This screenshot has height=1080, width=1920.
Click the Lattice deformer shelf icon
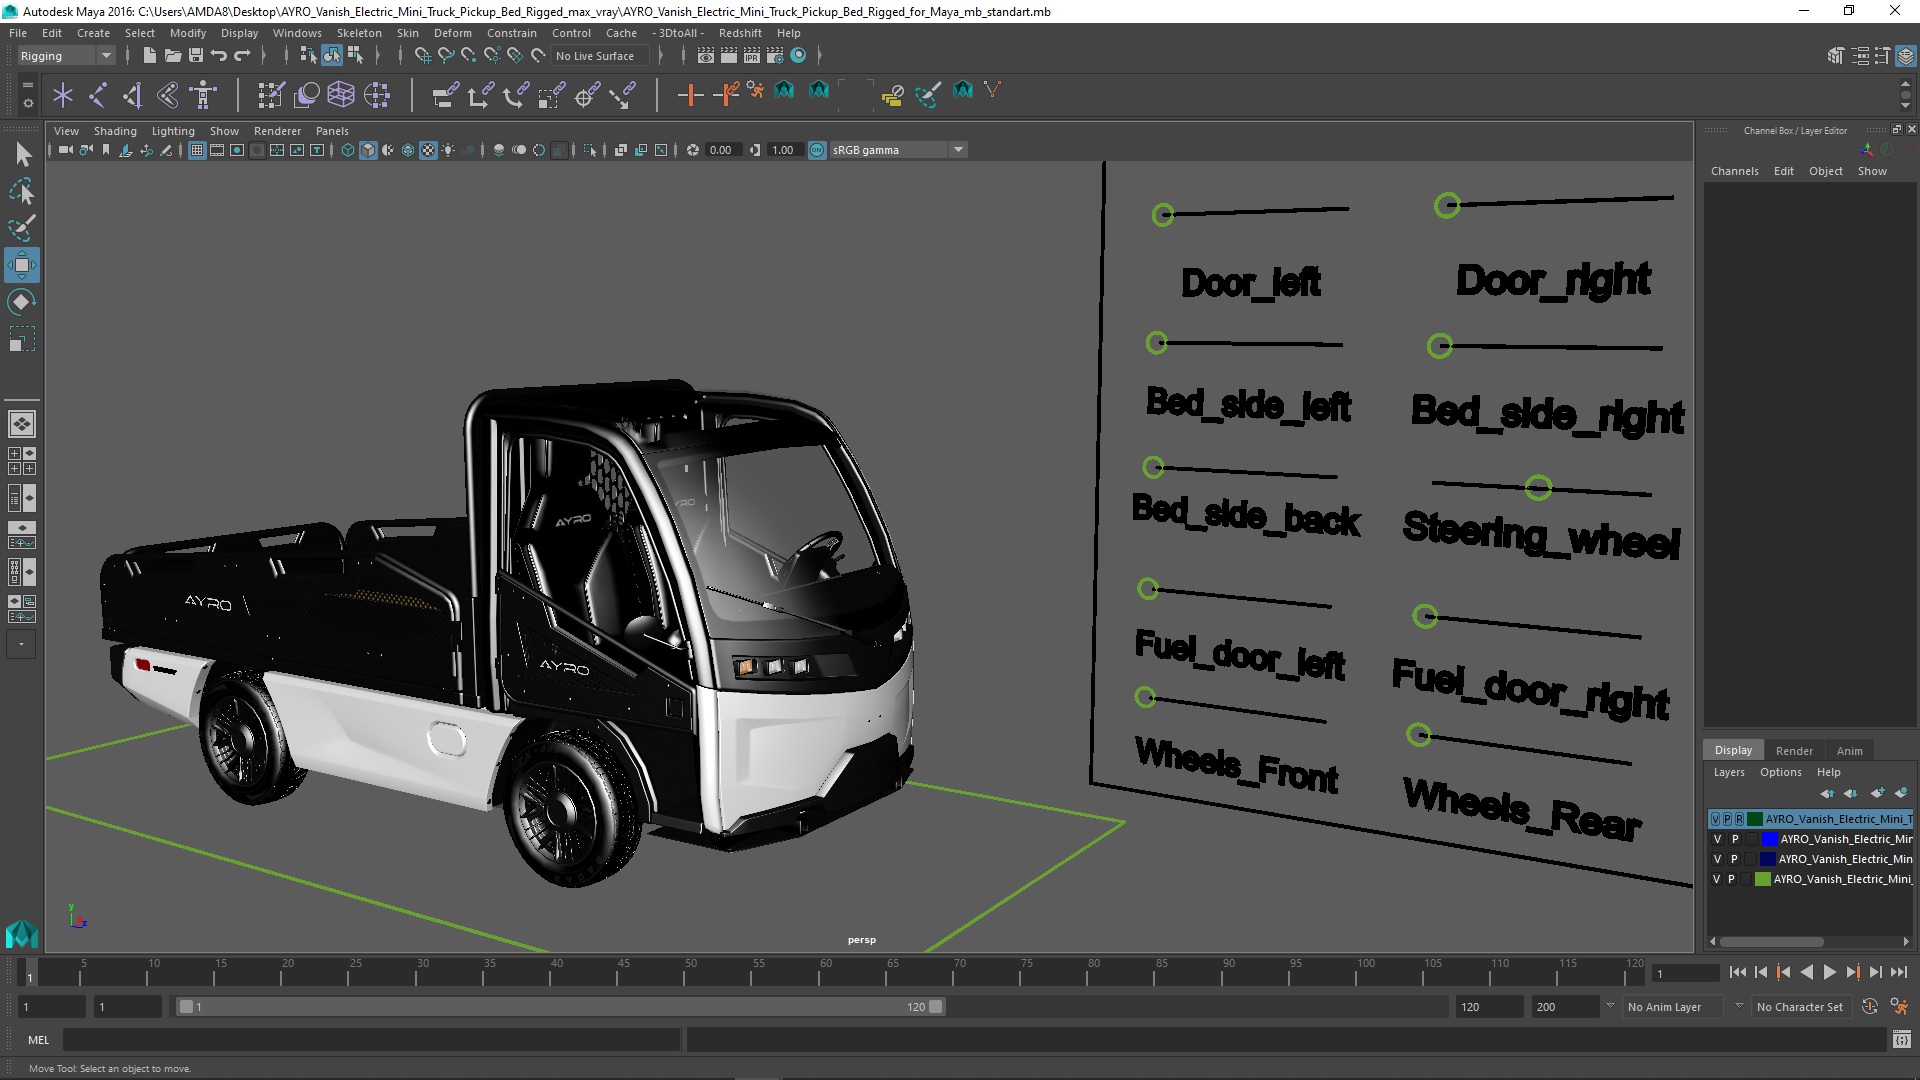341,95
